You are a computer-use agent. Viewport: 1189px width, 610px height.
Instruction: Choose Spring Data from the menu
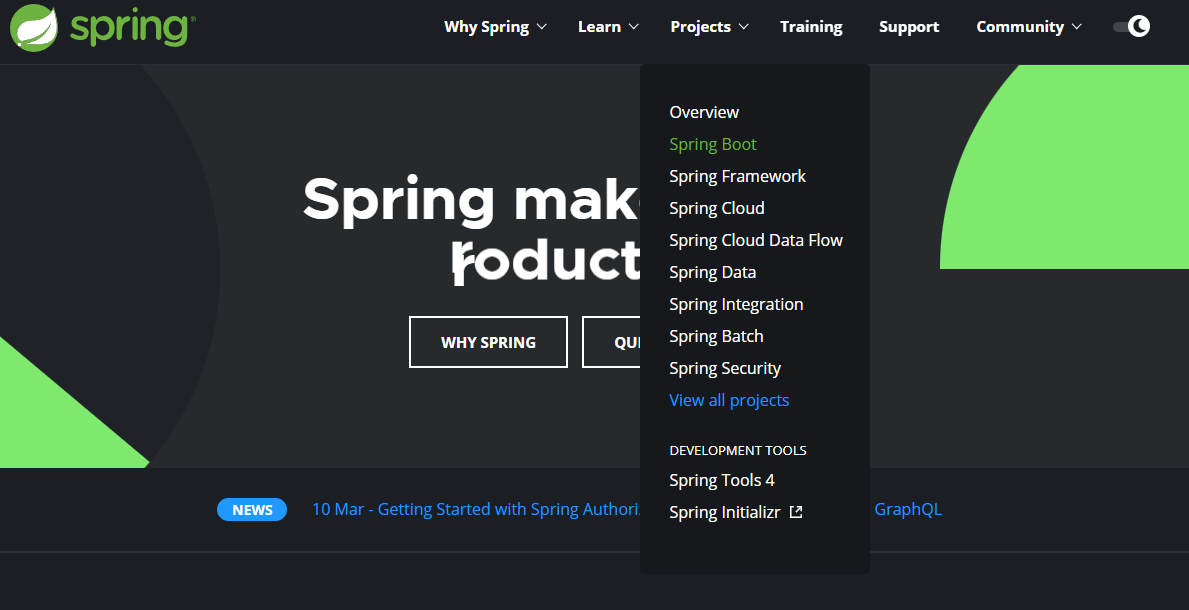pos(712,272)
